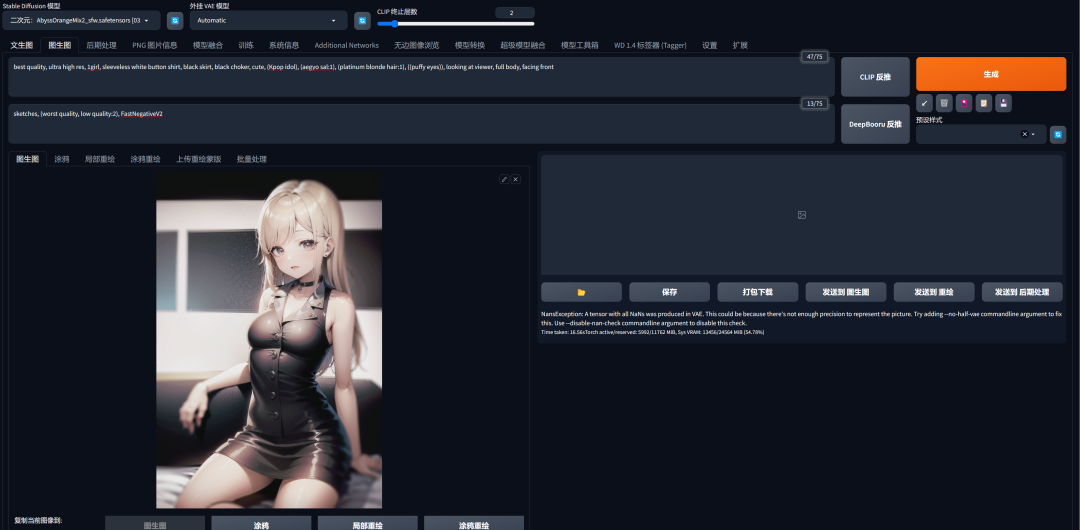This screenshot has height=530, width=1080.
Task: Select the 图生图 sub-tab above the image
Action: (28, 159)
